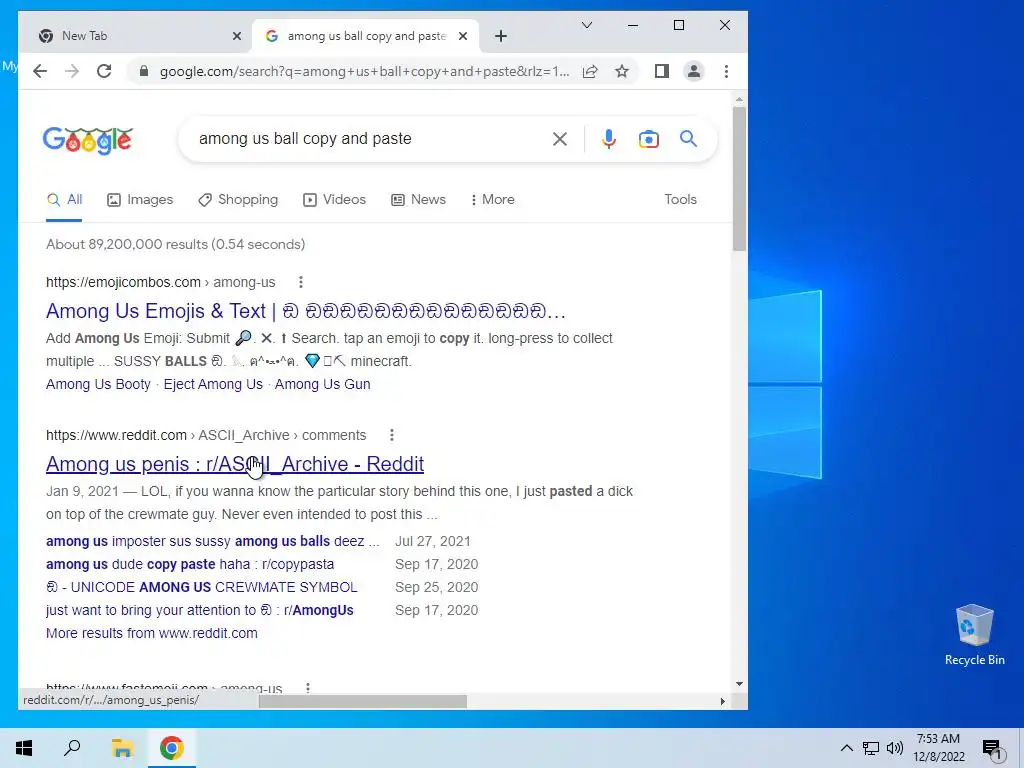Switch to the New Tab tab

[136, 36]
